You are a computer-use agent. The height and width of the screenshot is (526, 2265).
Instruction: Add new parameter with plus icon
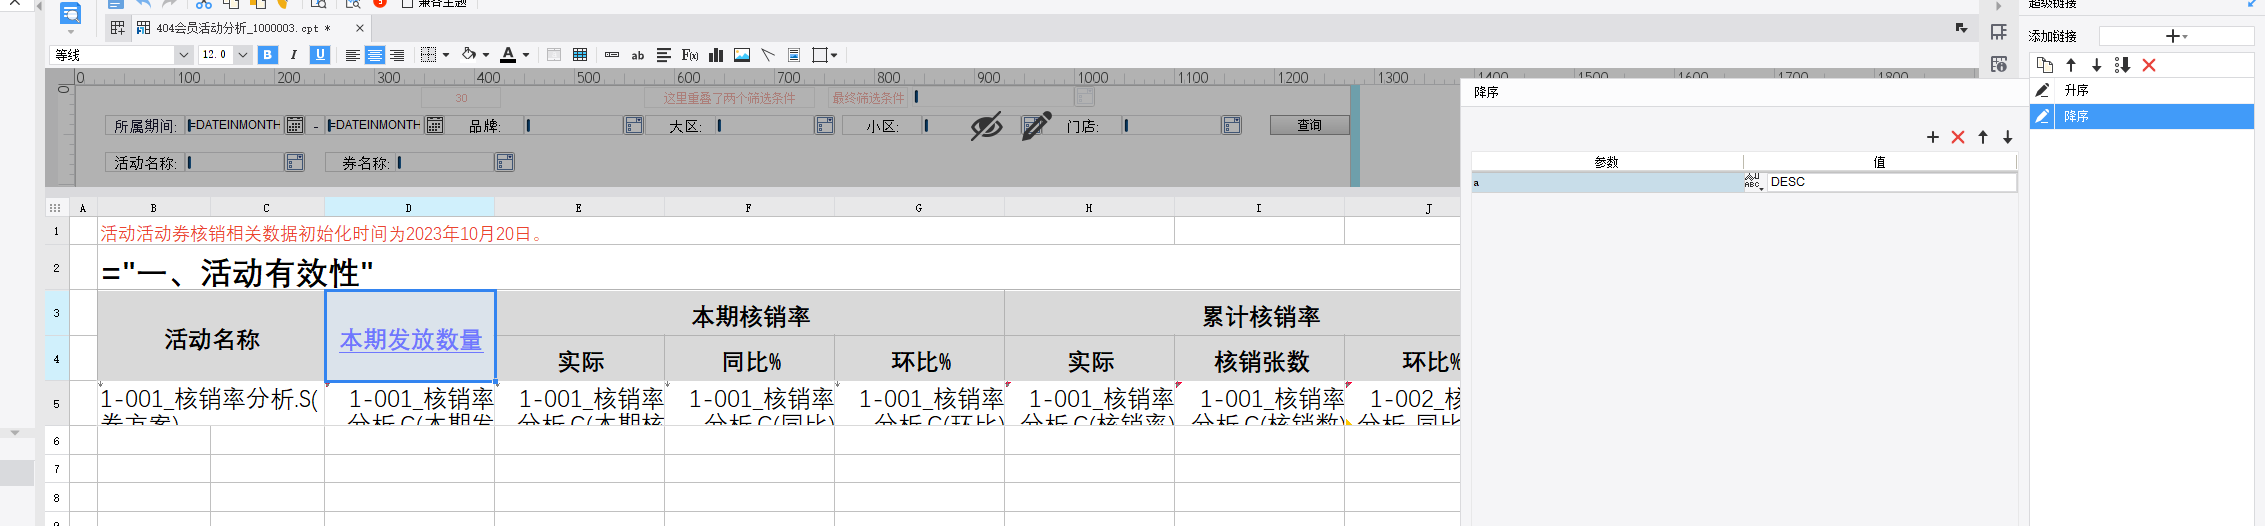pyautogui.click(x=1933, y=137)
